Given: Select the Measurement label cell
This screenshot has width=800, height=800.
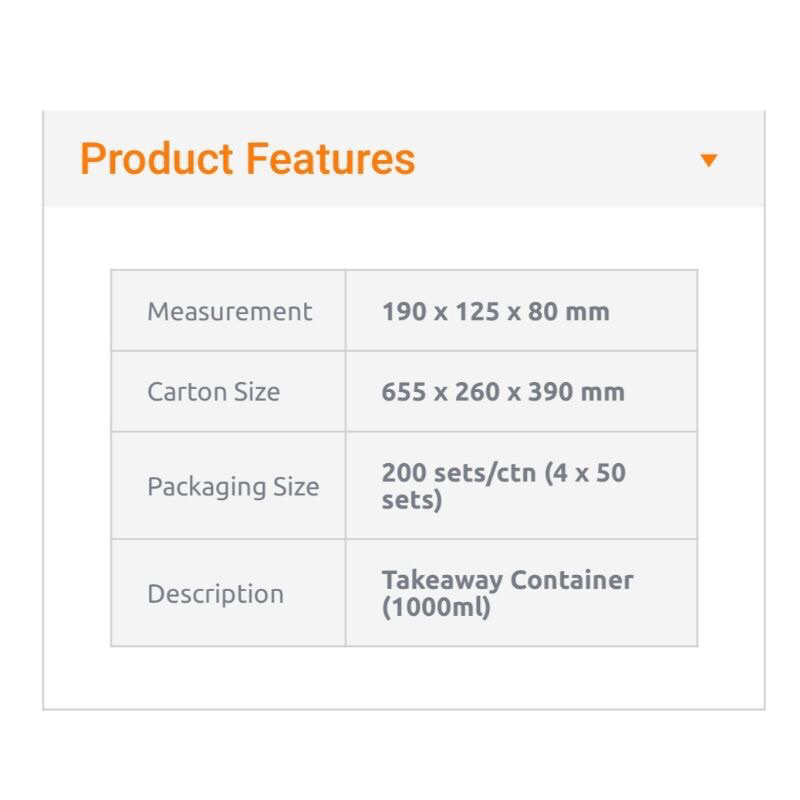Looking at the screenshot, I should (229, 311).
